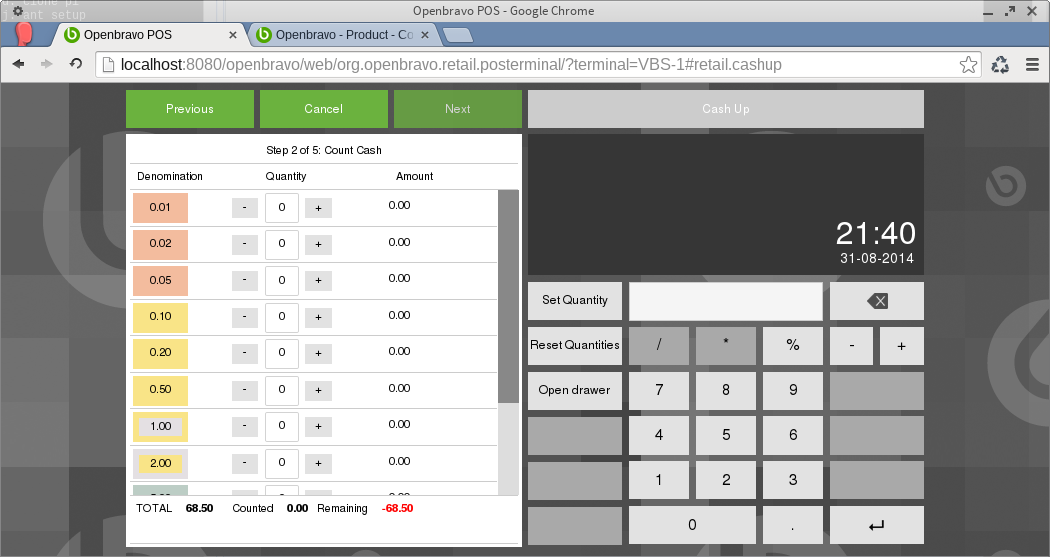Tap keypad digit 8

pyautogui.click(x=726, y=390)
